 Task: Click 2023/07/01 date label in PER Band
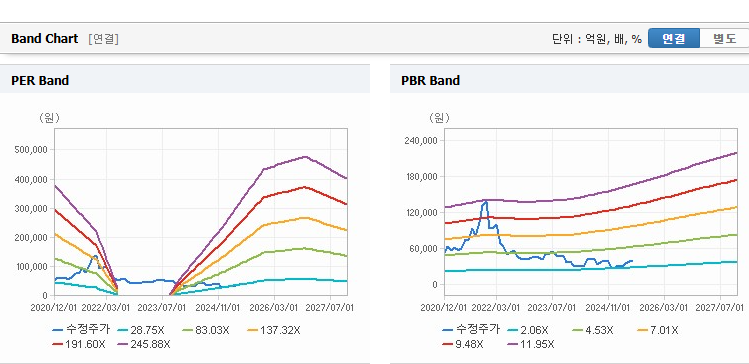click(x=162, y=307)
